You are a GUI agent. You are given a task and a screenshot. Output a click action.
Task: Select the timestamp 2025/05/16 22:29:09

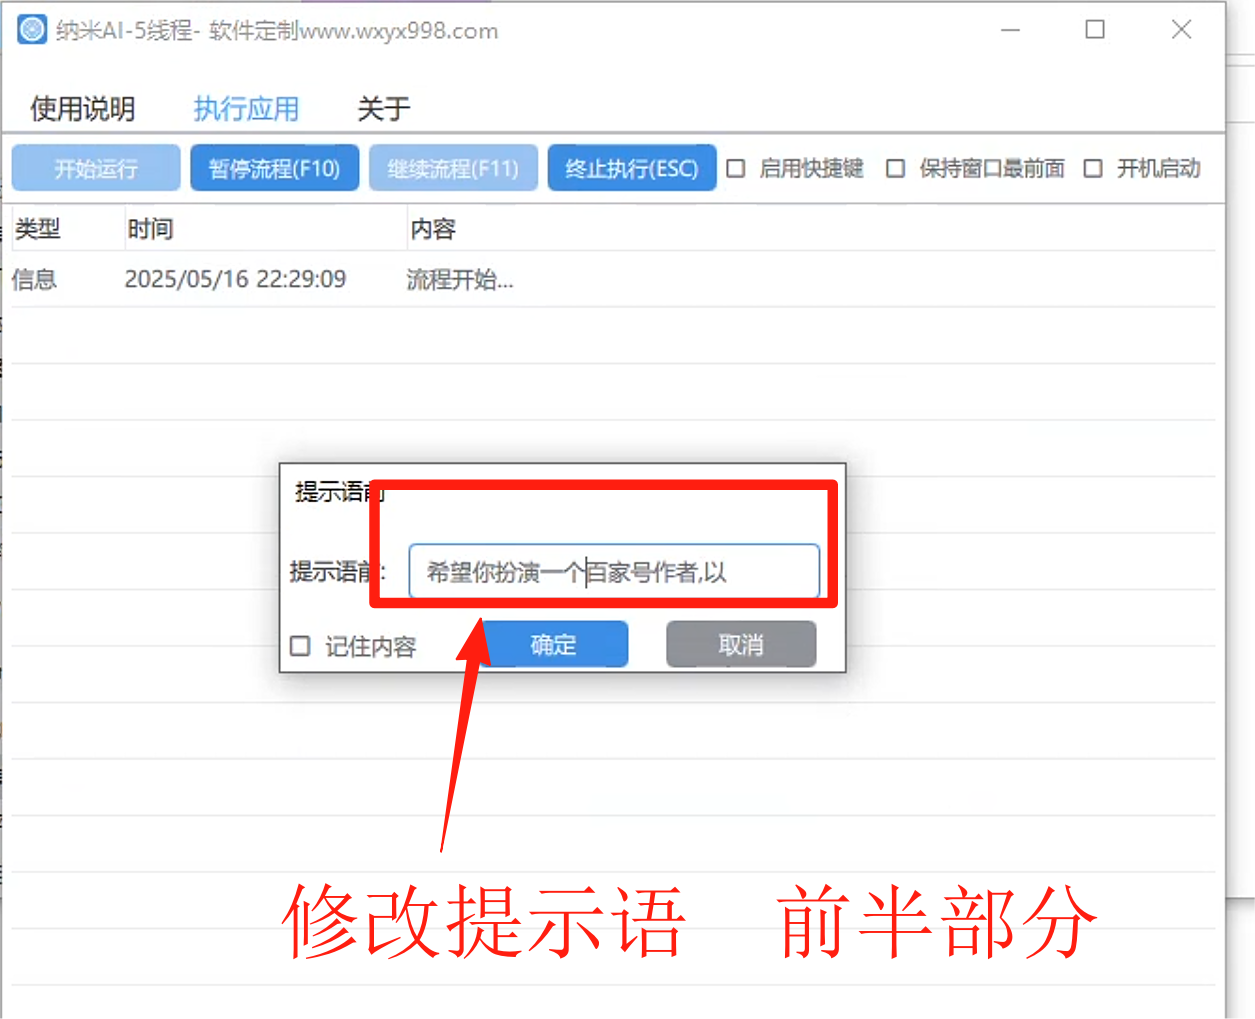tap(235, 279)
